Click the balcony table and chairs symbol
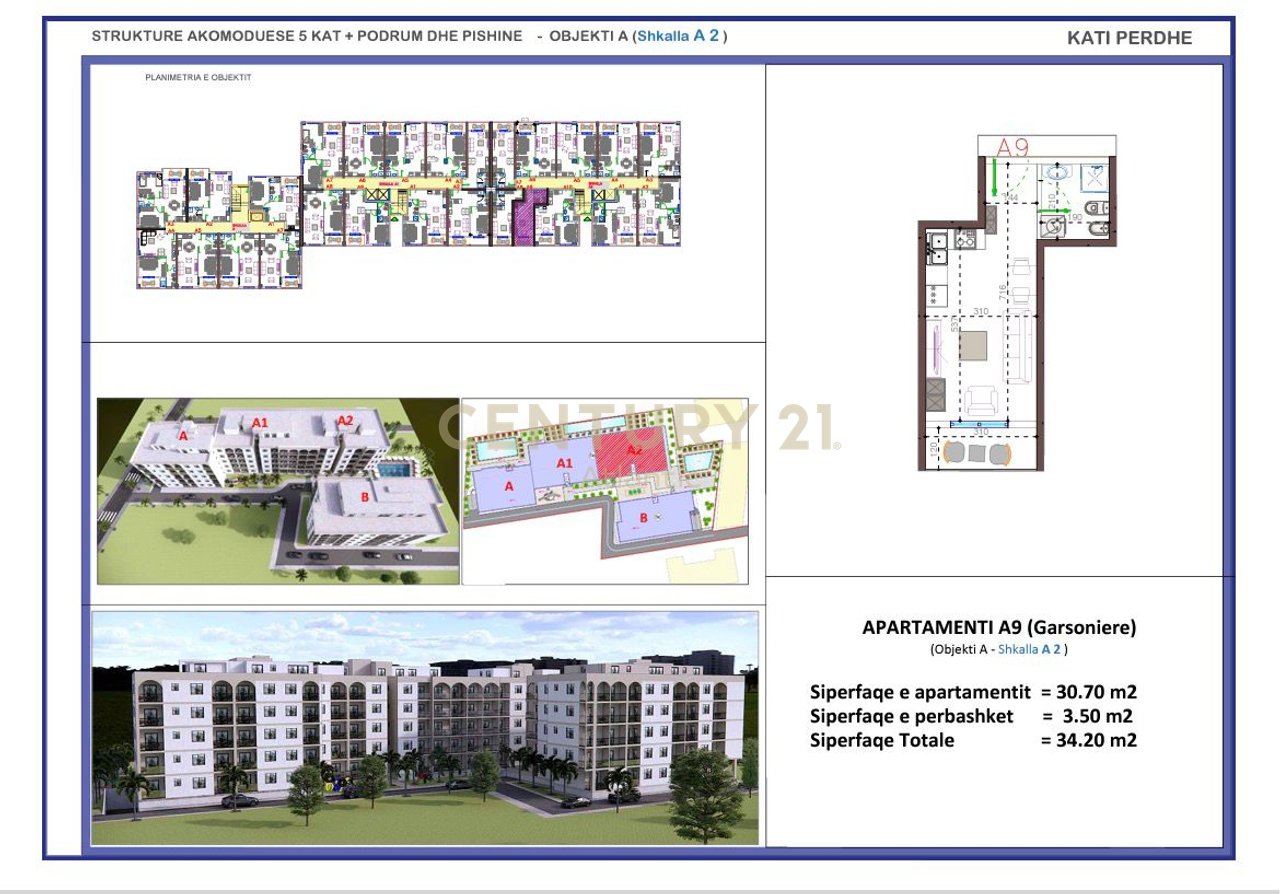Screen dimensions: 1280x894 tap(976, 453)
